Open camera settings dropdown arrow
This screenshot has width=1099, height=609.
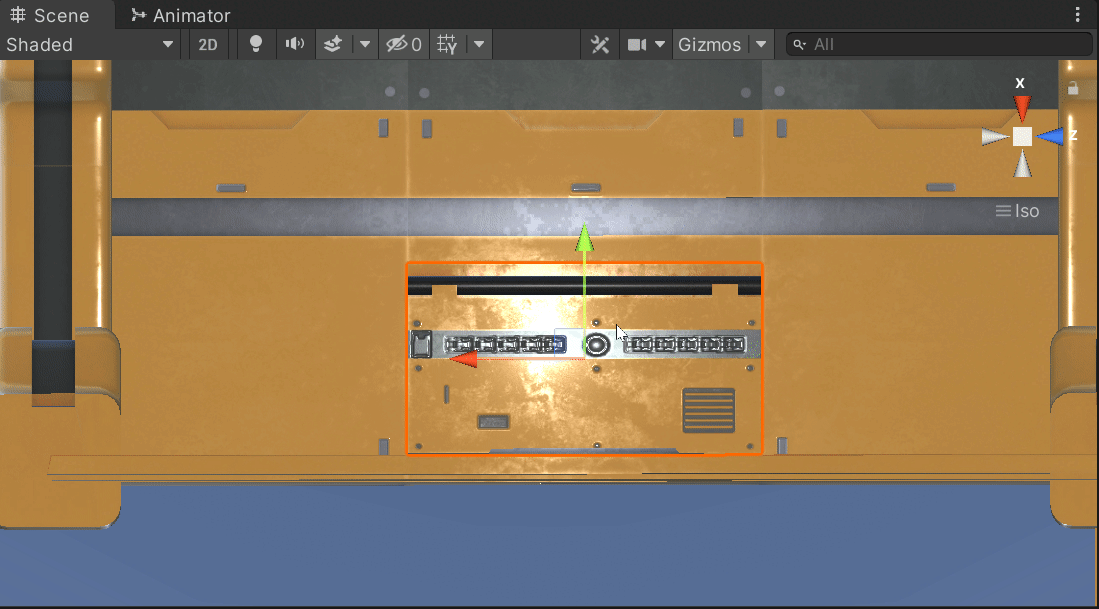pyautogui.click(x=660, y=45)
